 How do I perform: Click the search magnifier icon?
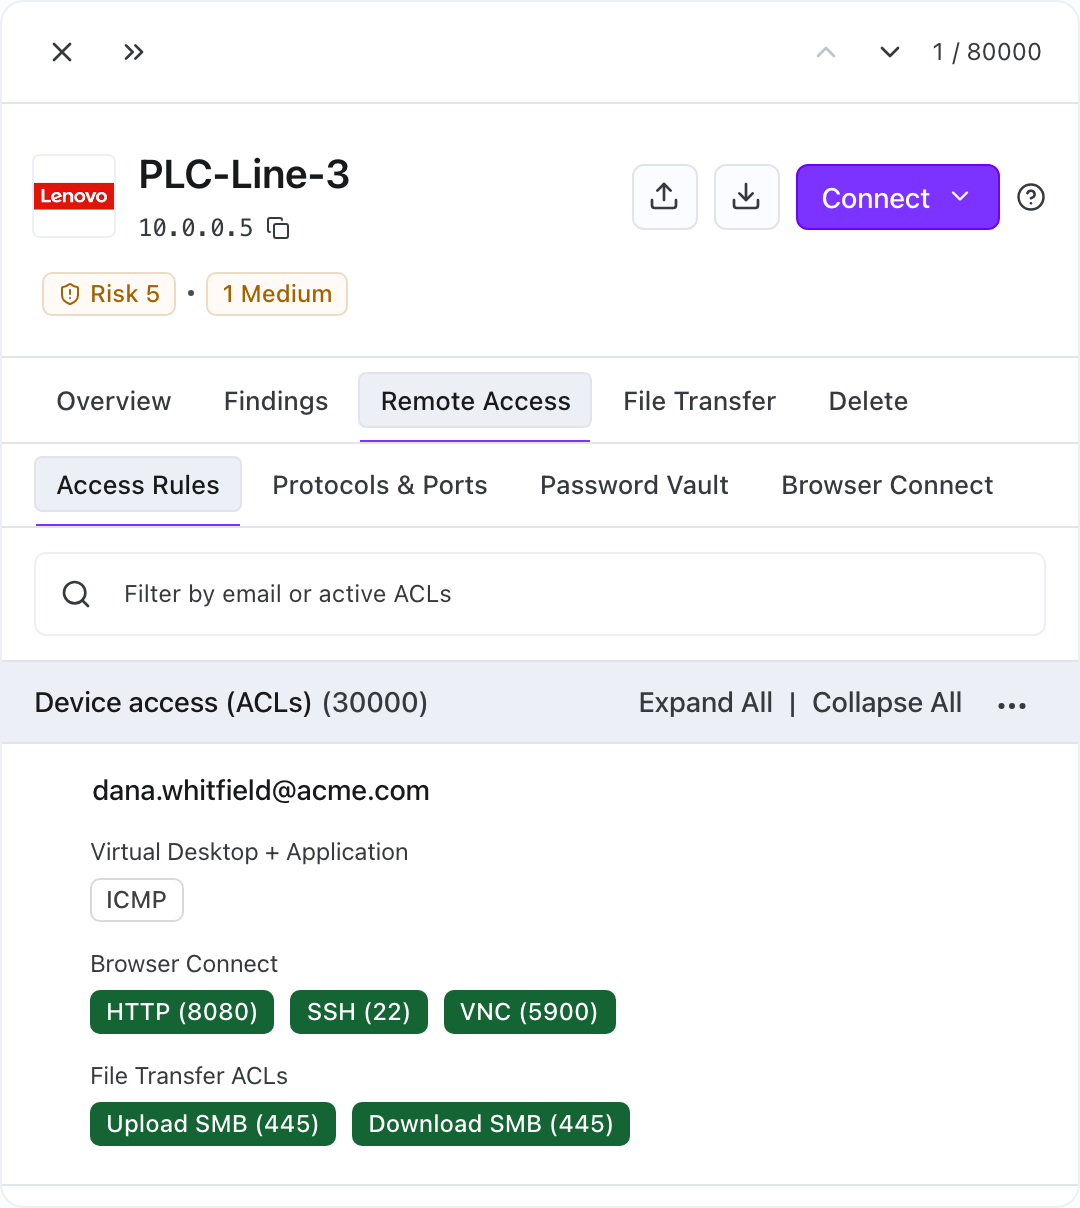(76, 594)
